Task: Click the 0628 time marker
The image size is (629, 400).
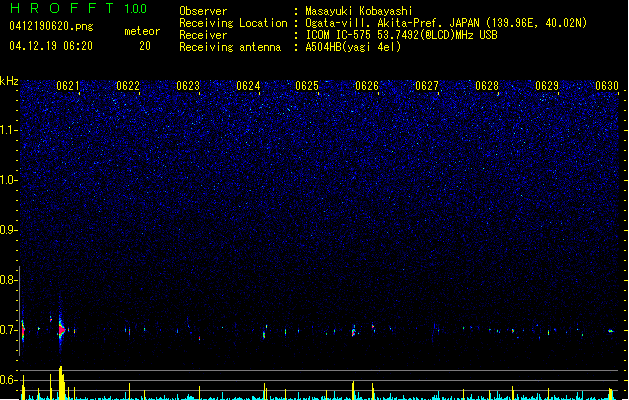Action: click(487, 86)
